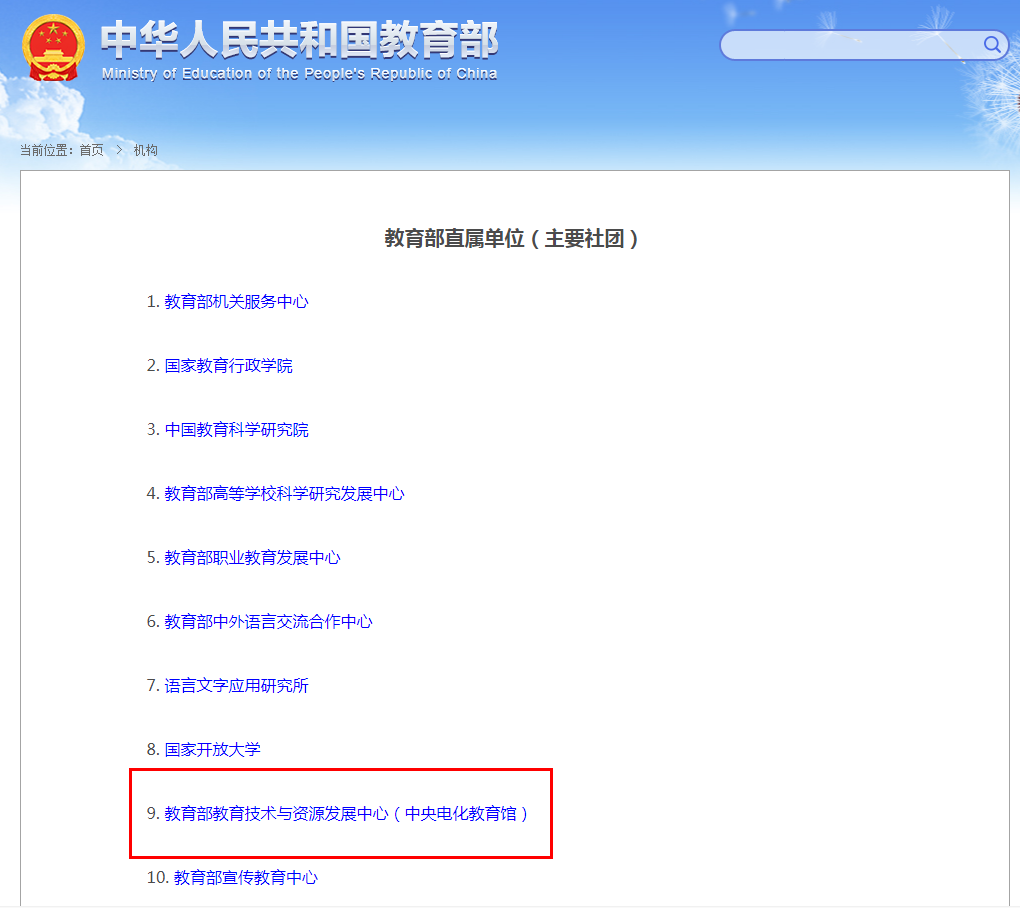Click the breadcrumb separator chevron
Viewport: 1020px width, 908px height.
click(x=117, y=150)
